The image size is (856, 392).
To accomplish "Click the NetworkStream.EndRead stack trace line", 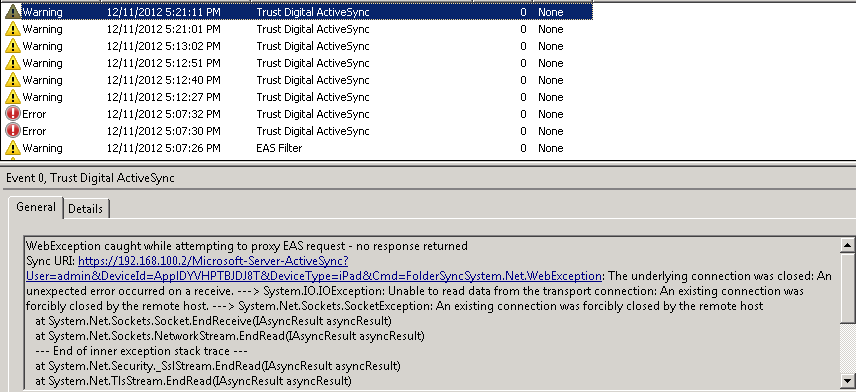I will (230, 335).
